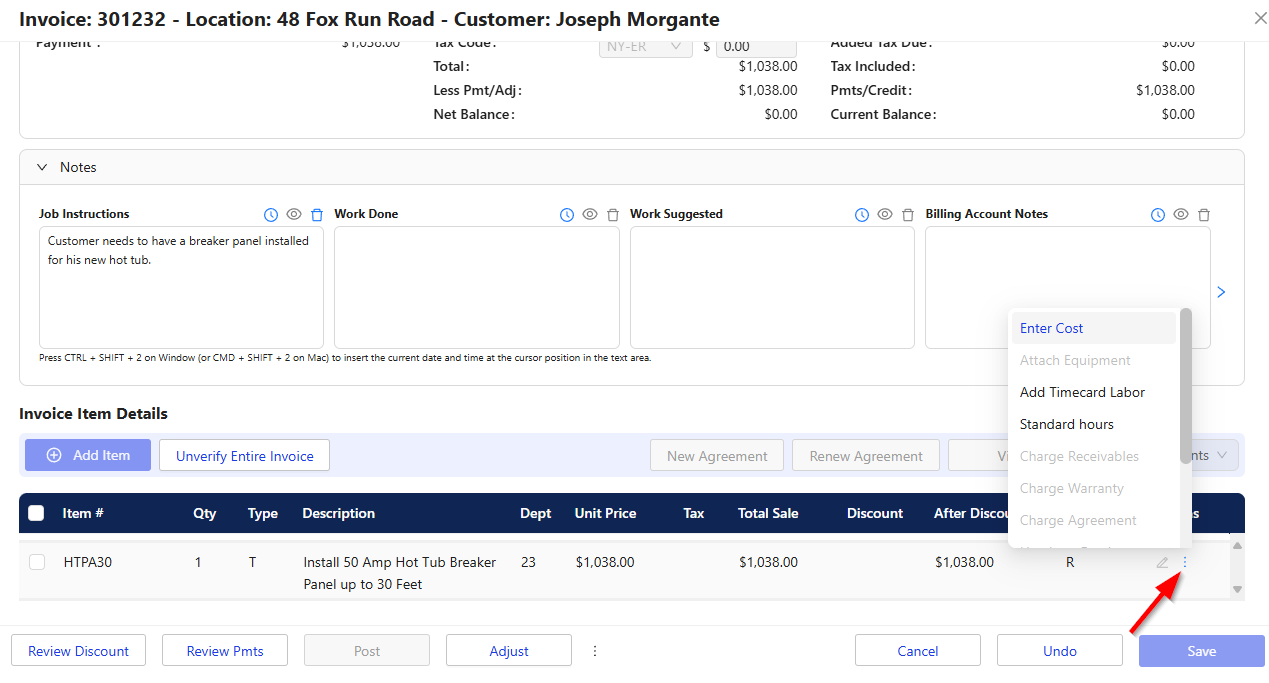Click the Dept column header
The width and height of the screenshot is (1269, 683).
click(x=535, y=513)
